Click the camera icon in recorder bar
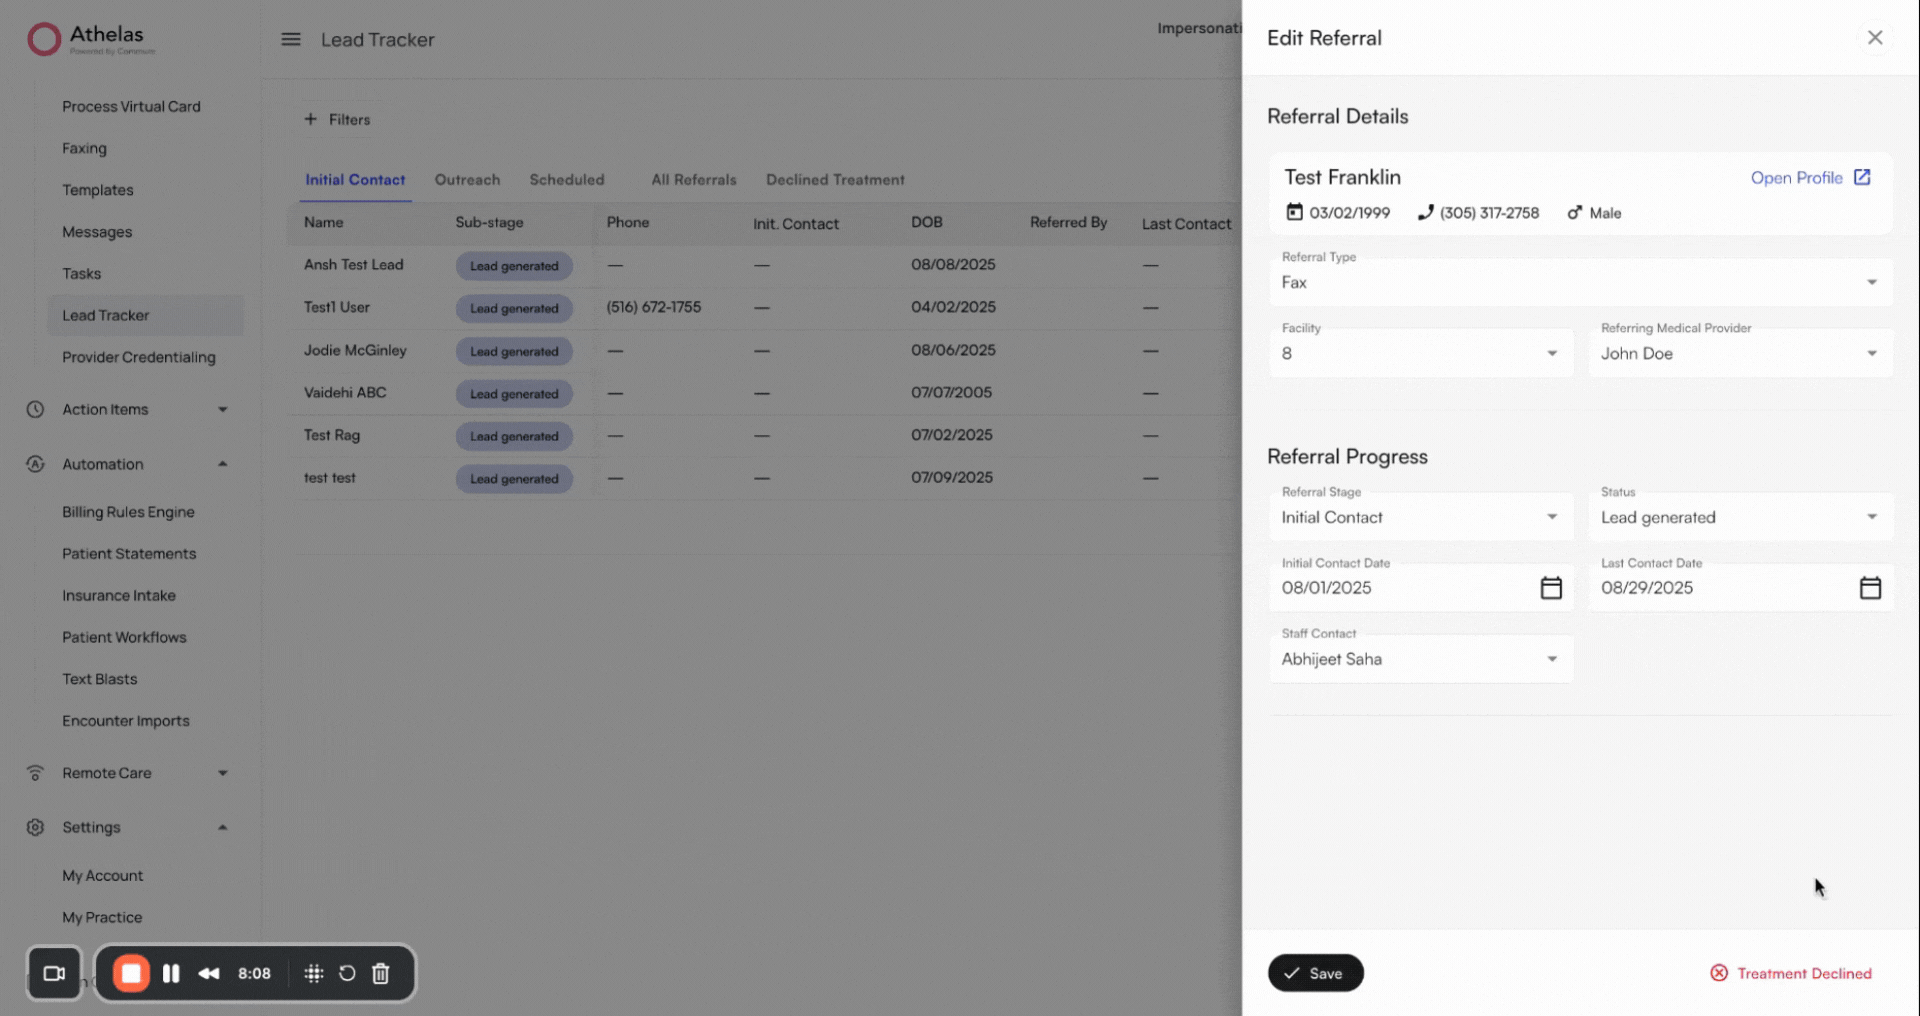This screenshot has width=1920, height=1016. (x=54, y=973)
